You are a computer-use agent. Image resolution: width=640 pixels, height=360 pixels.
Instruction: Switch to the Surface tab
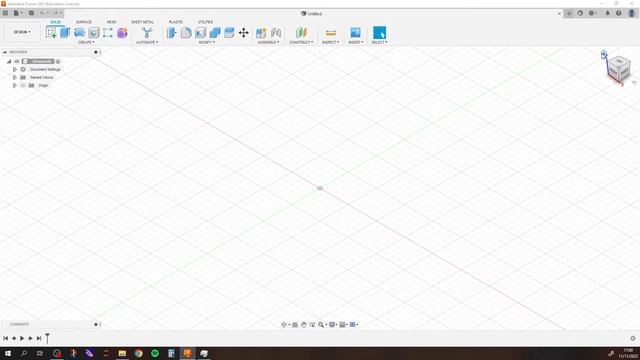tap(84, 22)
